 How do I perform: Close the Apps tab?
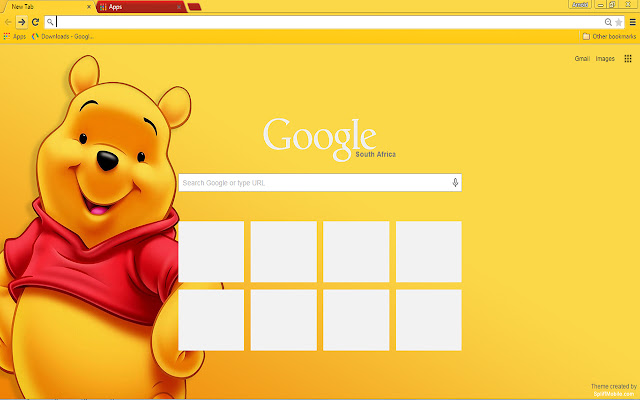coord(180,6)
